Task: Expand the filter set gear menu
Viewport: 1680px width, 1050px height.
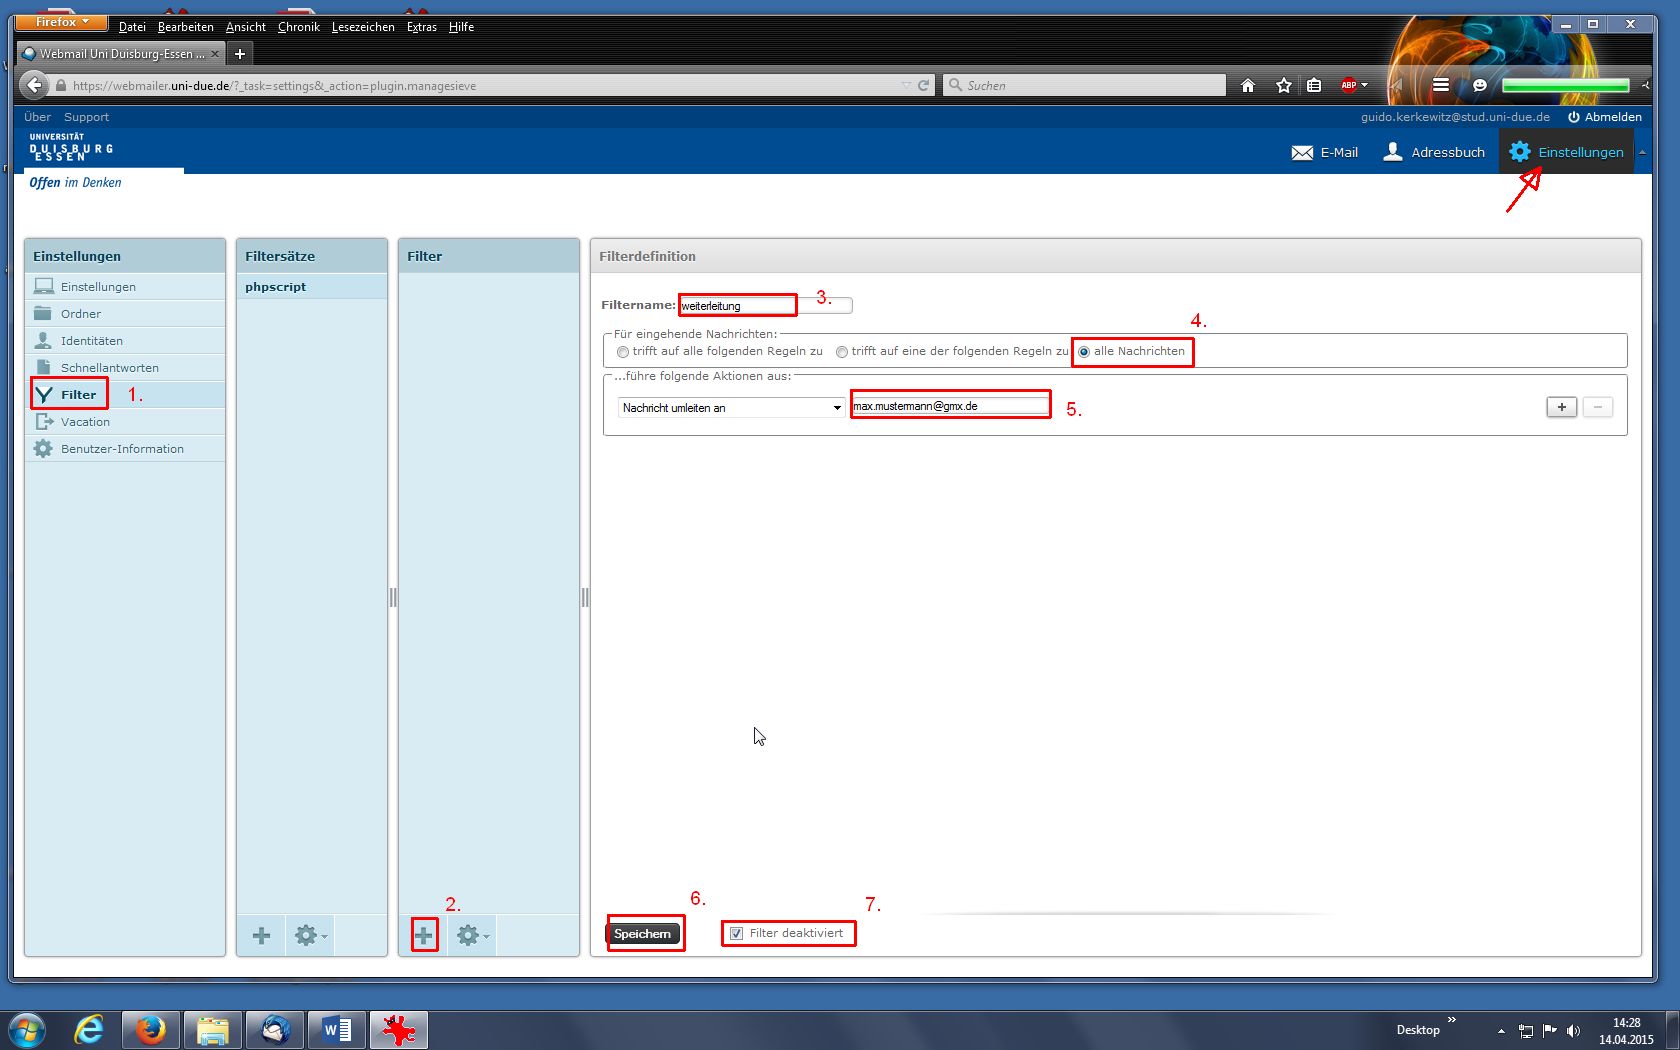Action: 309,936
